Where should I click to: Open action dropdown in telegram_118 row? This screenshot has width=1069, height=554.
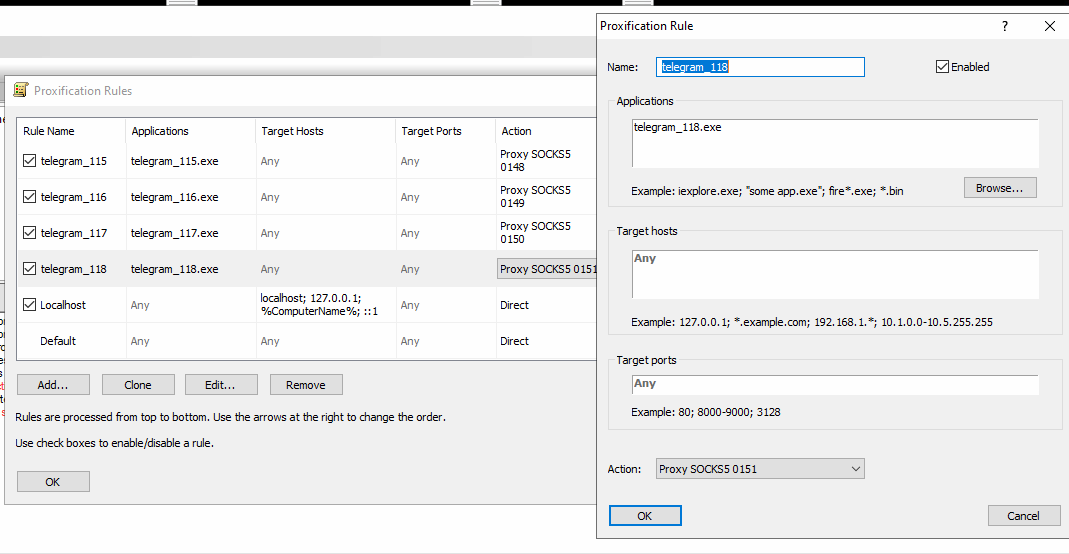click(x=547, y=269)
